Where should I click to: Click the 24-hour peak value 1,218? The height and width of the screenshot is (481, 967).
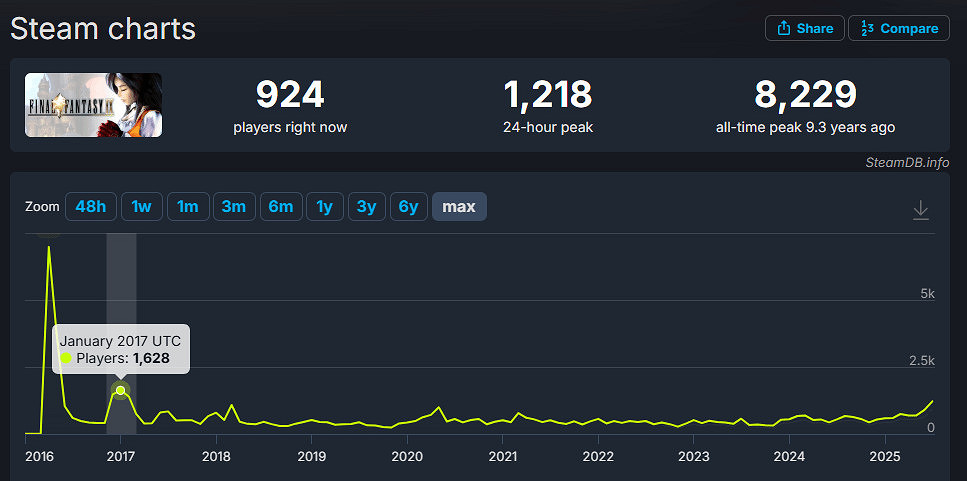[547, 95]
